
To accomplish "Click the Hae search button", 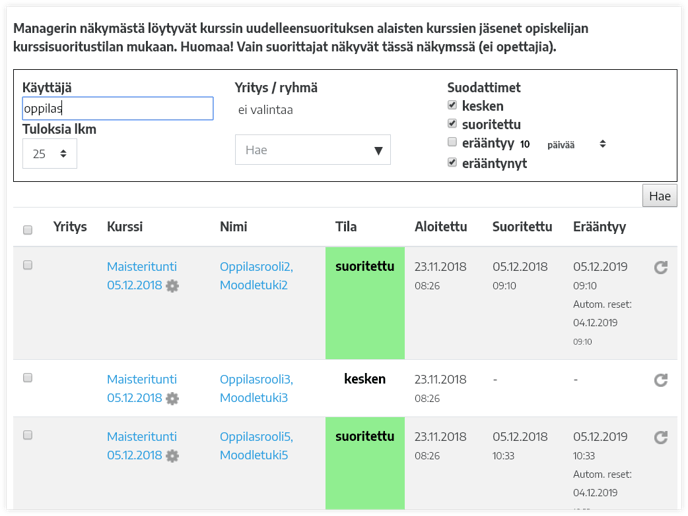I will click(659, 196).
